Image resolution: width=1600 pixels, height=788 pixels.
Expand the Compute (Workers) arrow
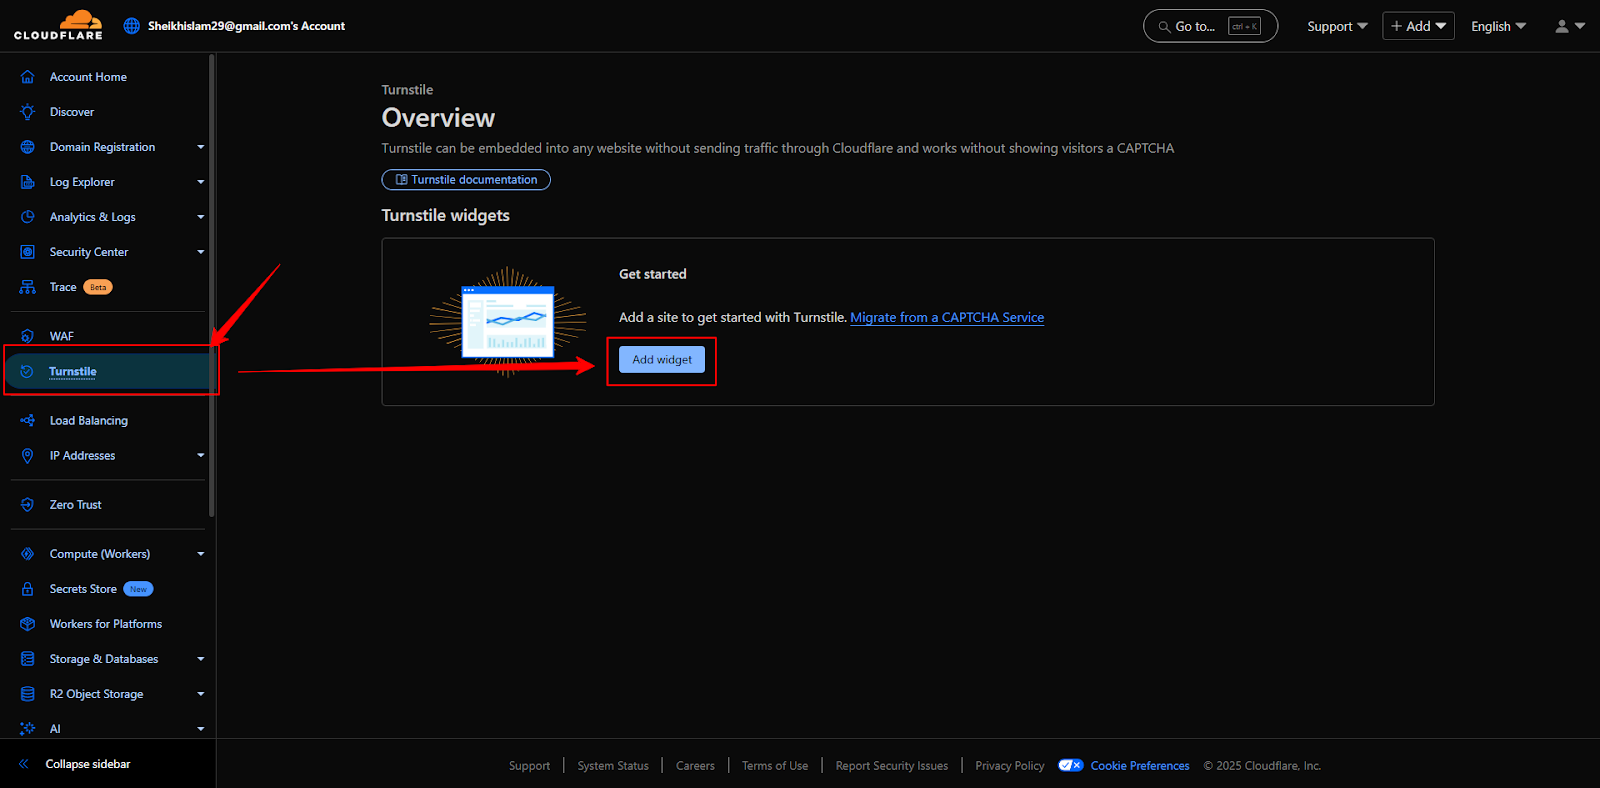pos(201,554)
